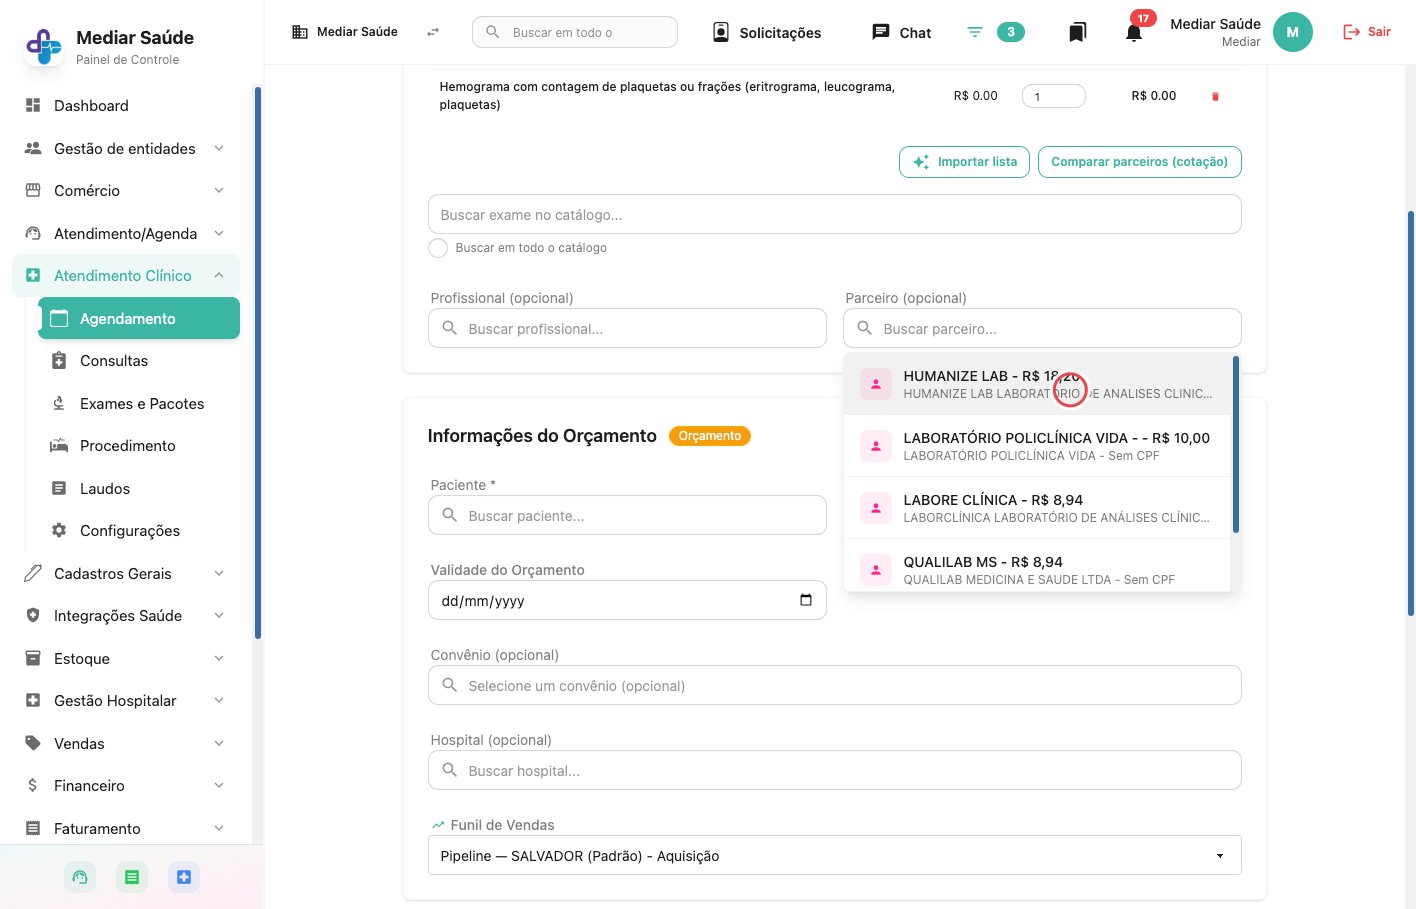Enable Buscar em todo o catálogo option

tap(438, 248)
